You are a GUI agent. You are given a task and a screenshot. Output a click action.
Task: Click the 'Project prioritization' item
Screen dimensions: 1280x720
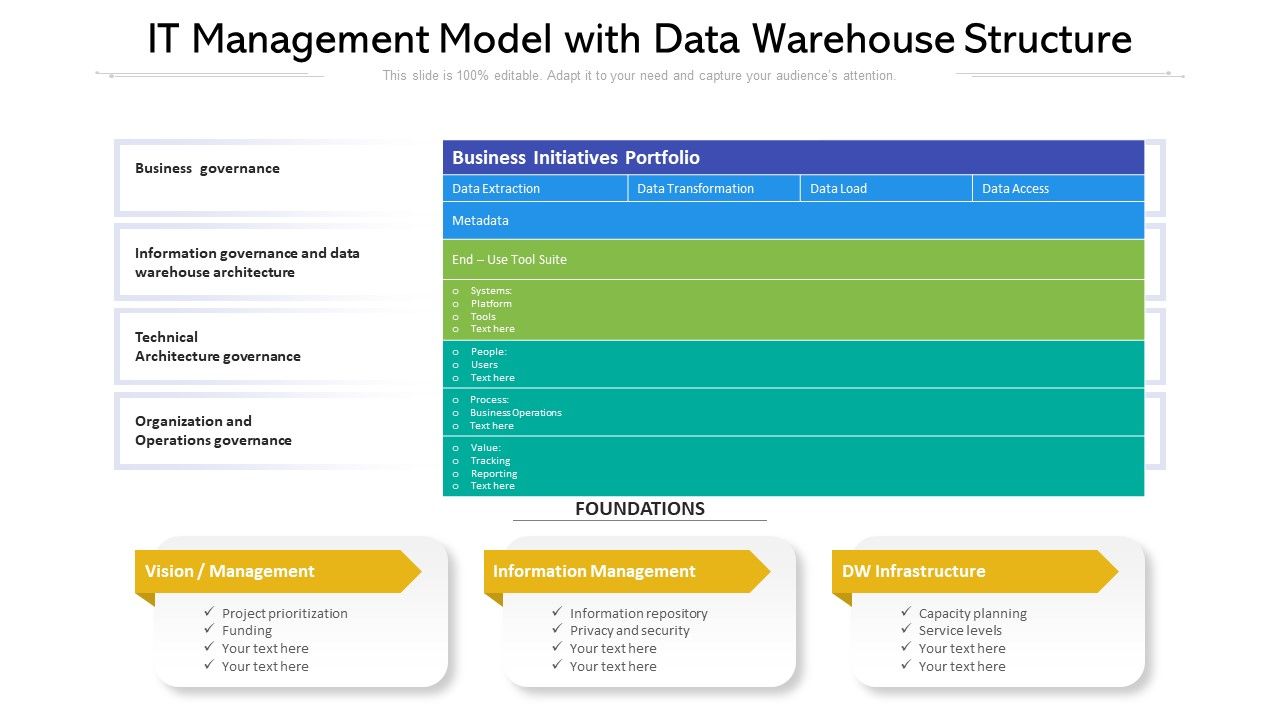coord(285,614)
